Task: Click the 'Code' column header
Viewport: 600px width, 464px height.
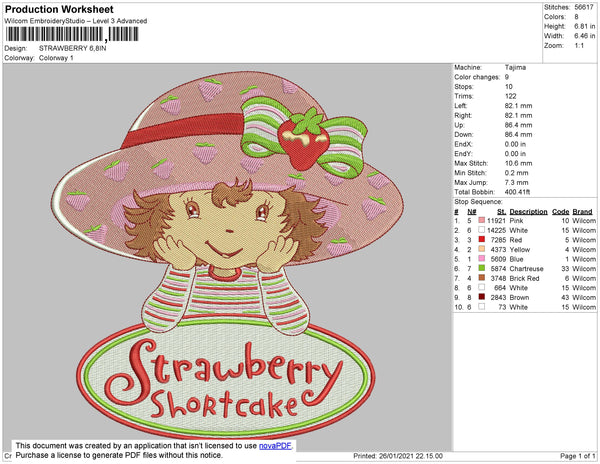Action: (561, 212)
